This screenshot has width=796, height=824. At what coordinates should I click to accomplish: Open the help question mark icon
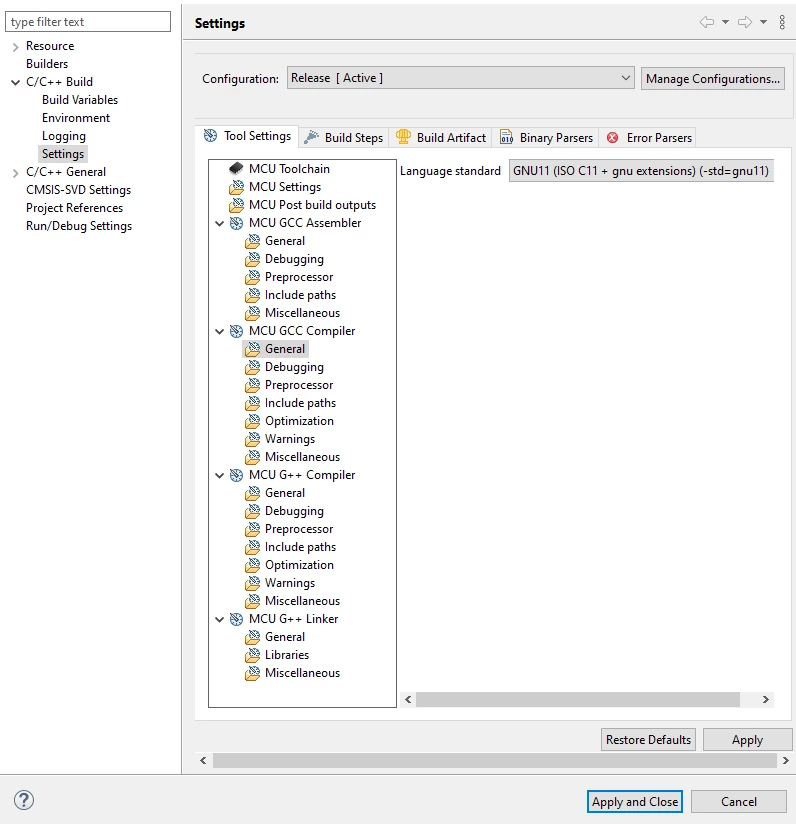[24, 800]
